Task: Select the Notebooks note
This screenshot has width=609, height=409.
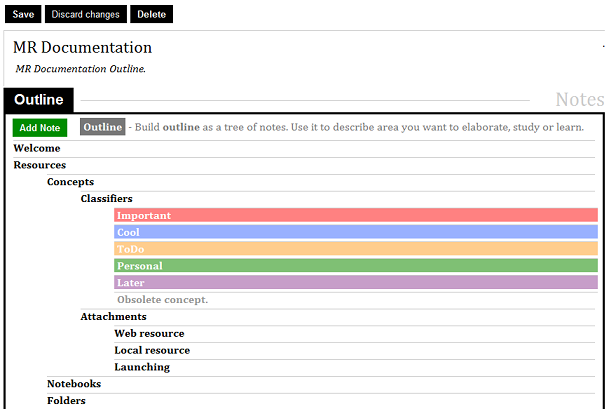Action: click(74, 384)
